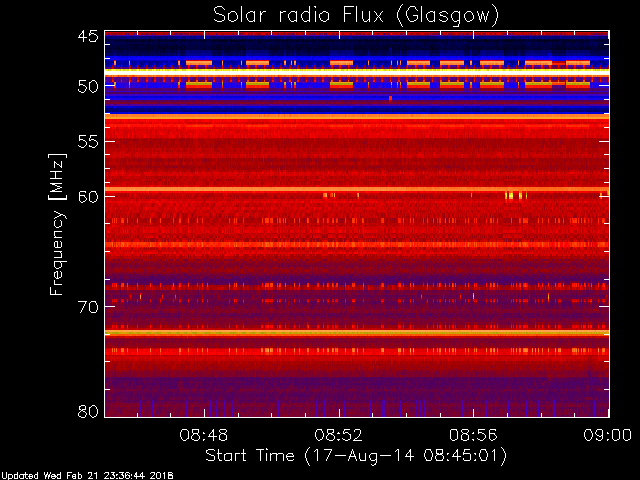Click the 'Updated Wed Feb 21' timestamp text
The width and height of the screenshot is (640, 480).
87,476
